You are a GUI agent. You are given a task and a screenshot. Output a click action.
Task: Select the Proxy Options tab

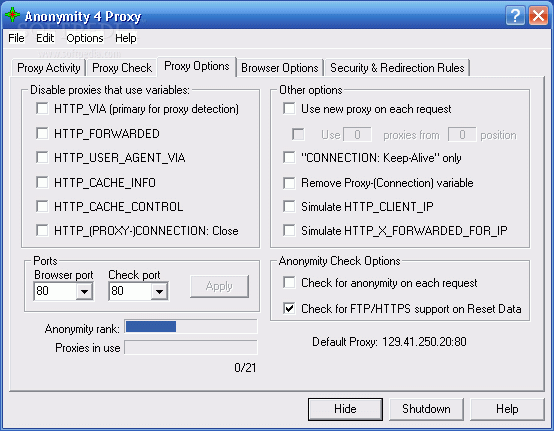click(197, 66)
